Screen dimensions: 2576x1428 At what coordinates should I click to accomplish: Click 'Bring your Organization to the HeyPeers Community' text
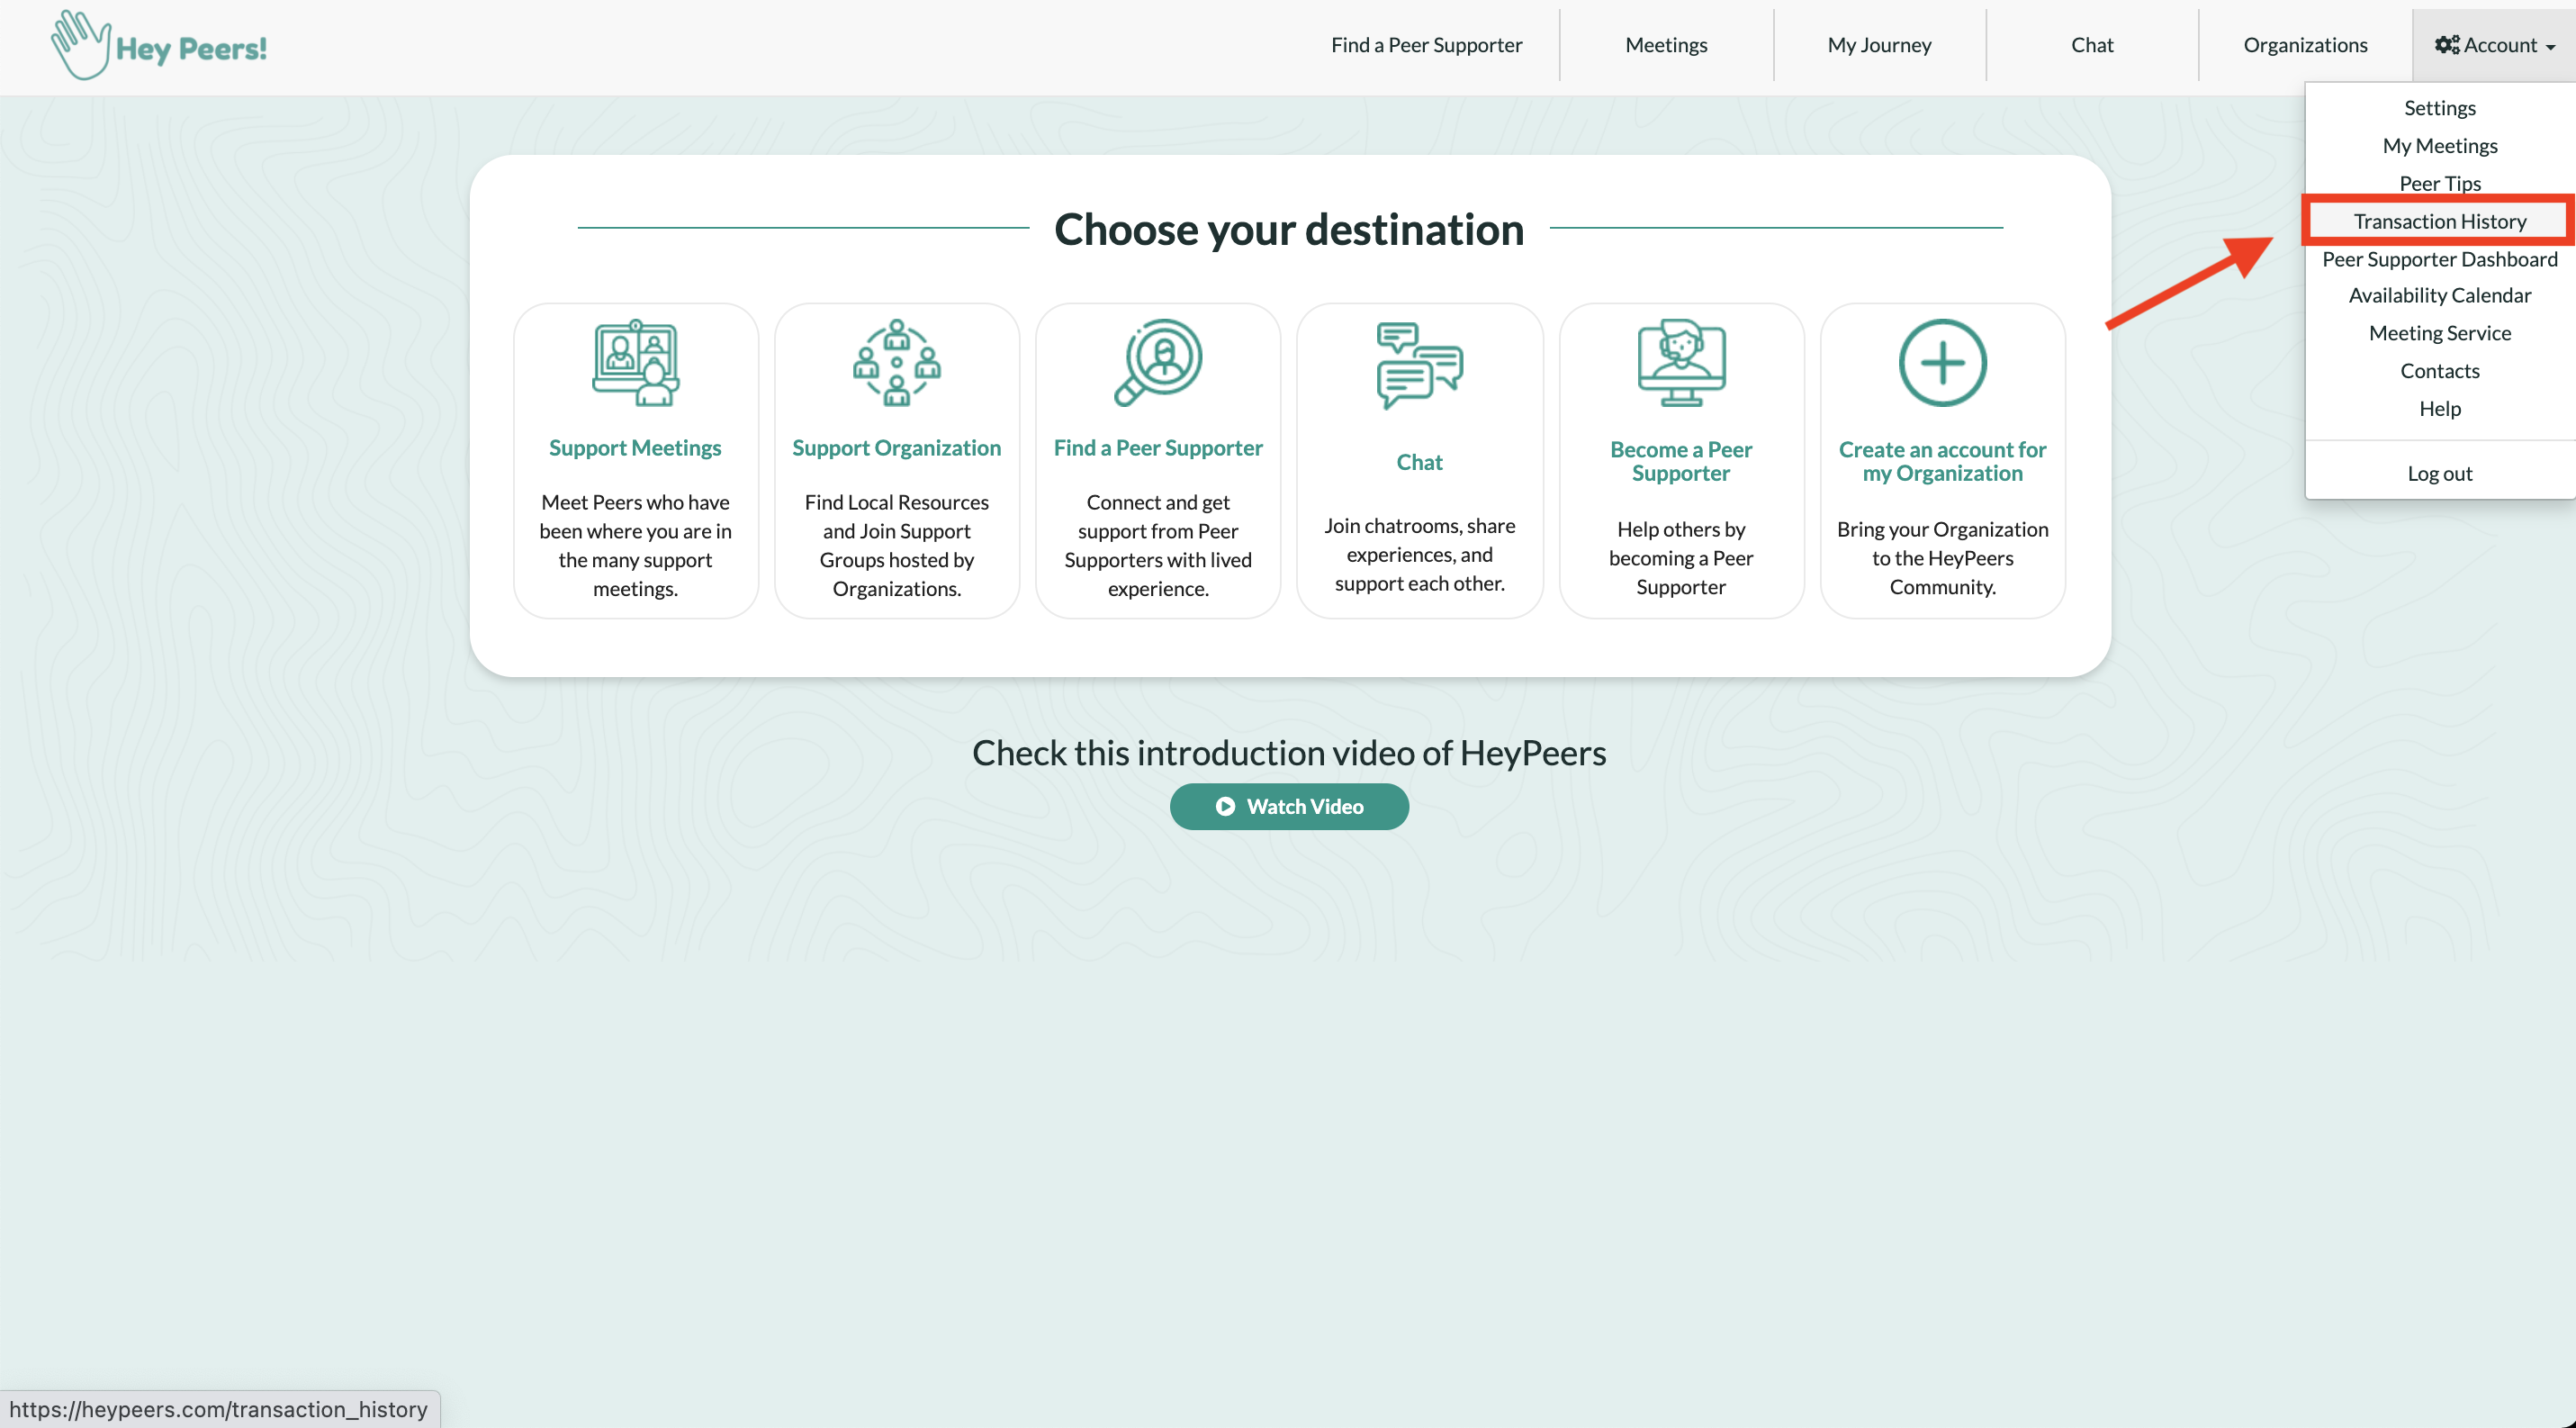(x=1942, y=558)
